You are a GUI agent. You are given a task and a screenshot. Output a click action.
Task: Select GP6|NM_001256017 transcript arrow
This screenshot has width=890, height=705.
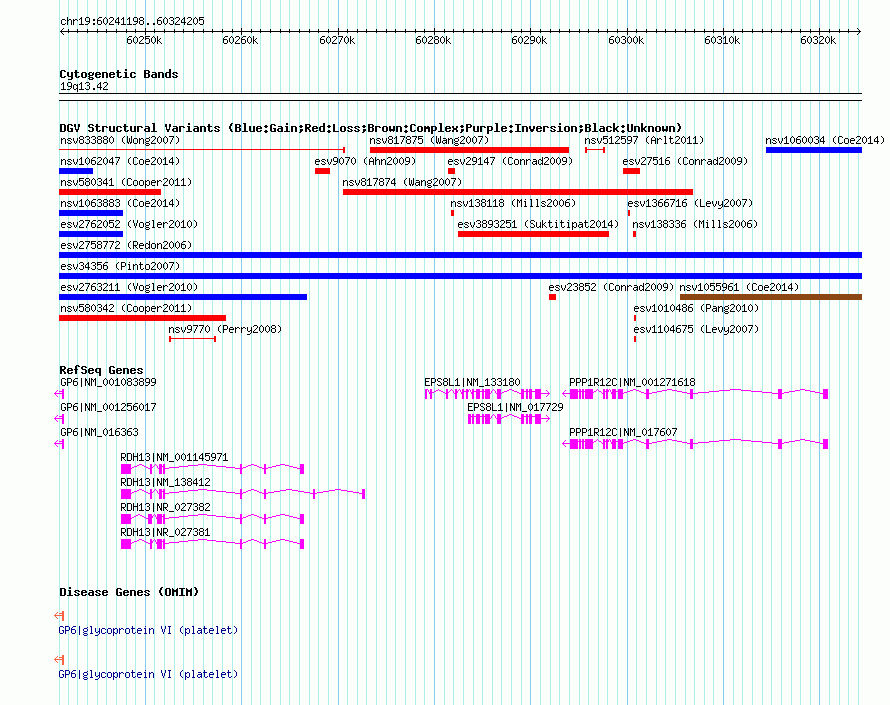point(59,419)
